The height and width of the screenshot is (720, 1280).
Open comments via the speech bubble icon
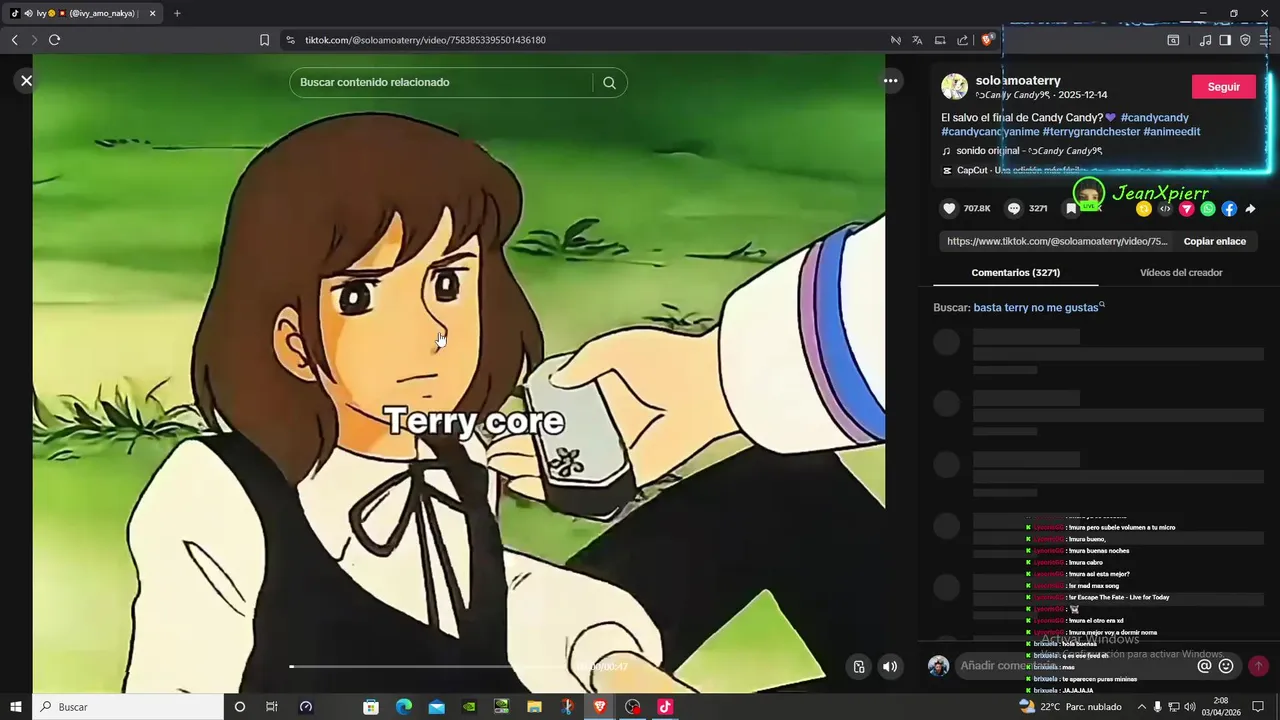tap(1014, 208)
